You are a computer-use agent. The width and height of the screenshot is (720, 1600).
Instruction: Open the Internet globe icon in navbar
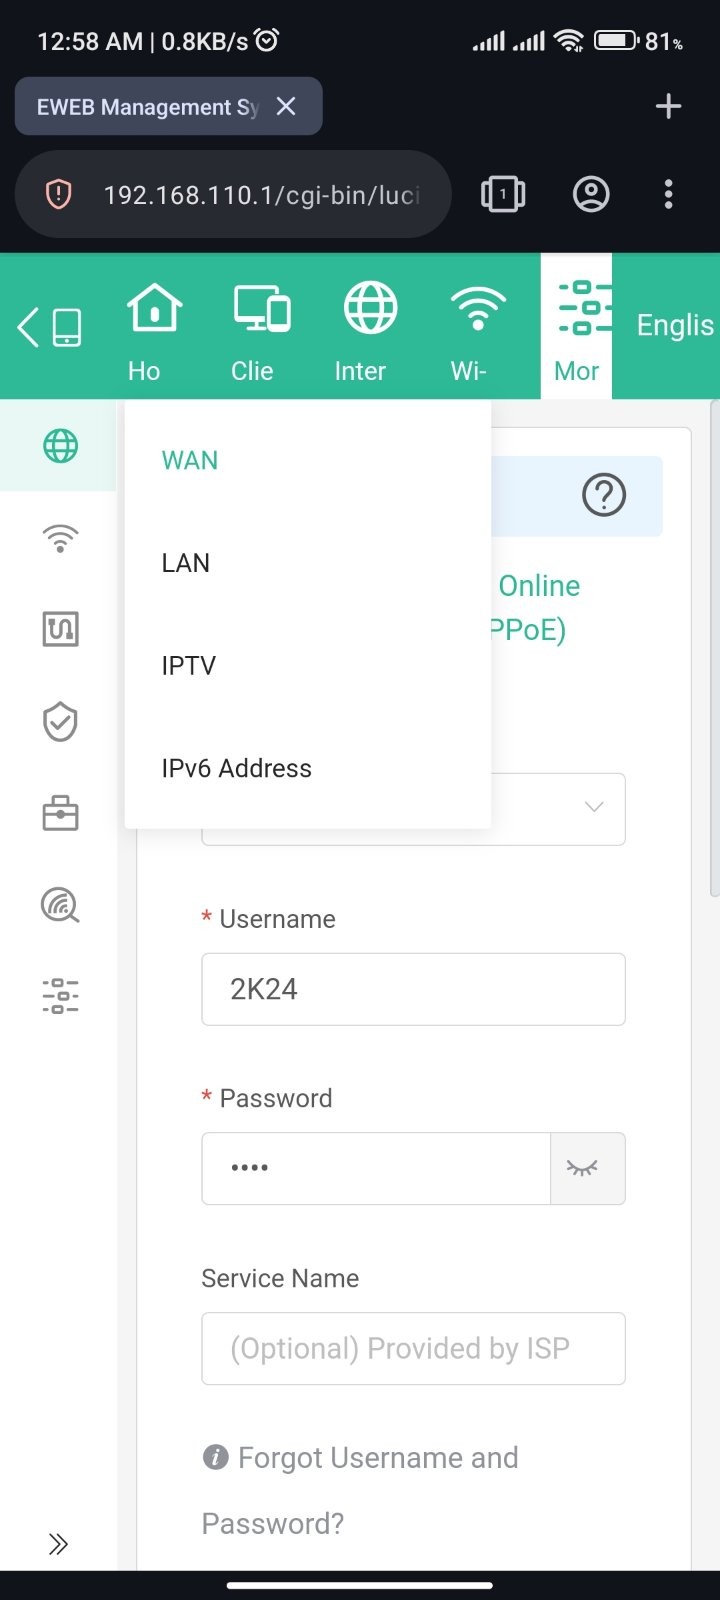tap(370, 308)
